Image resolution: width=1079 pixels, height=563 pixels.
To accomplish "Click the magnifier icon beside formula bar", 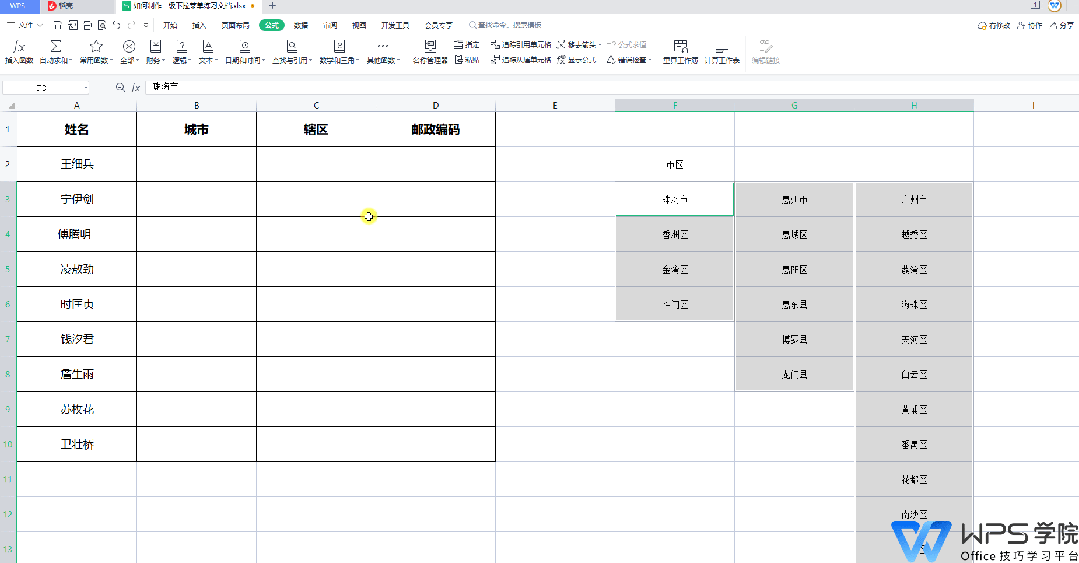I will tap(120, 87).
